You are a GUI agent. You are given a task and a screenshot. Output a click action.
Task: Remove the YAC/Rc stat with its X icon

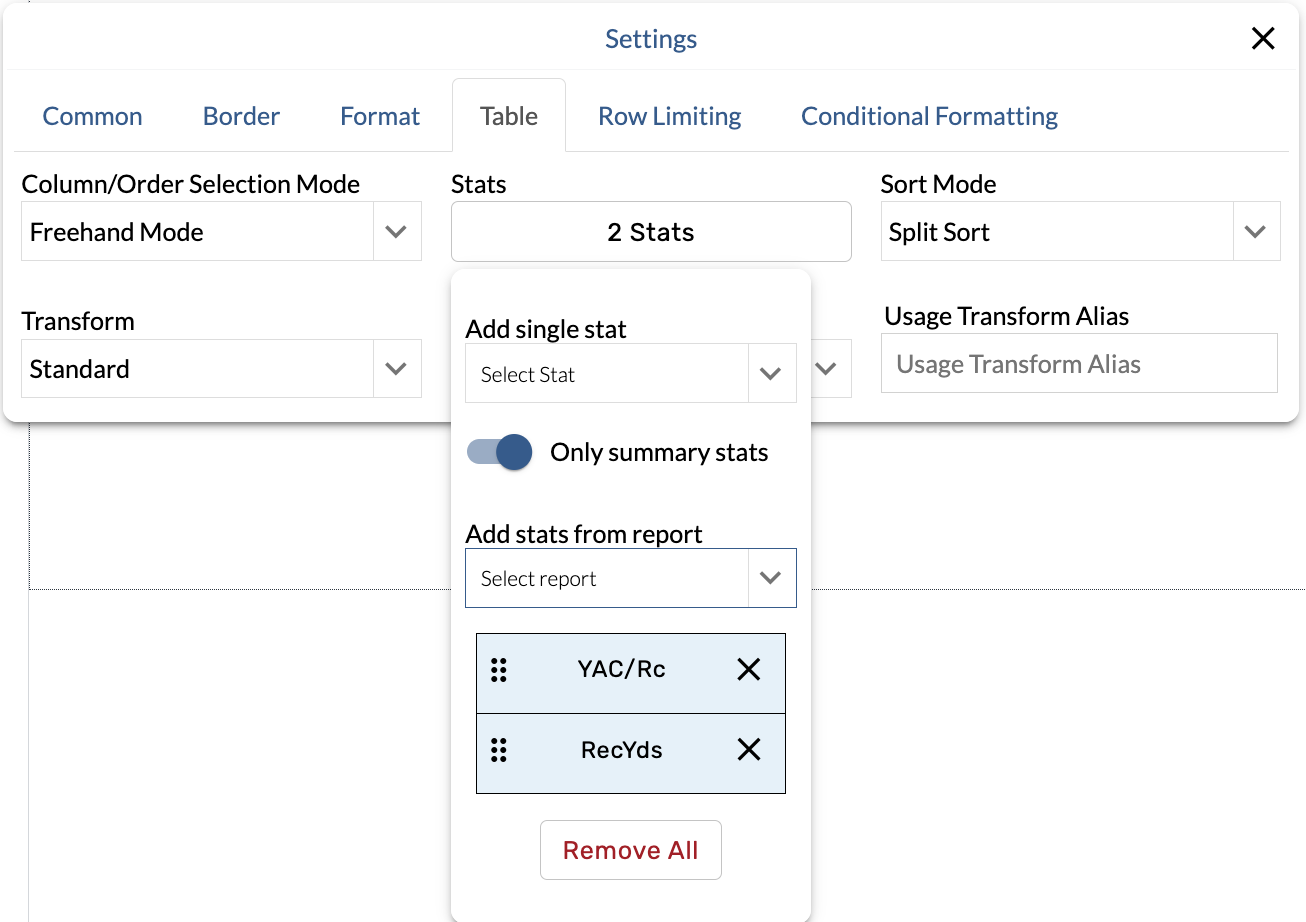[748, 670]
